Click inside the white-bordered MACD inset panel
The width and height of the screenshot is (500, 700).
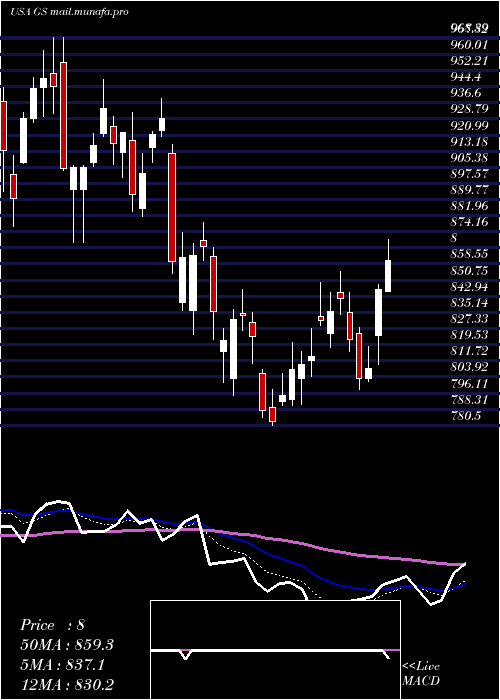tap(275, 650)
